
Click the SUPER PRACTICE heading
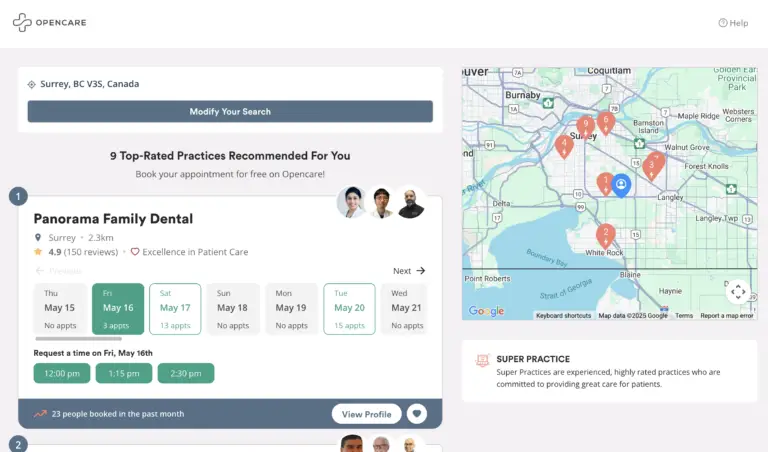pos(533,359)
